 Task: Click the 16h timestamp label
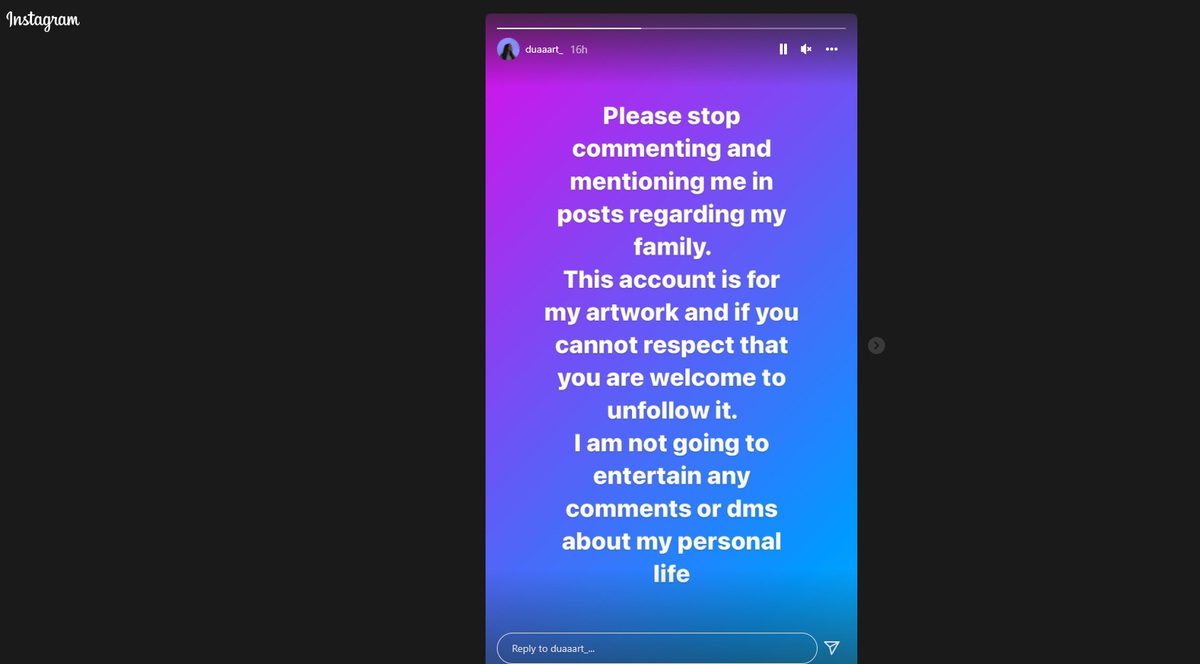tap(578, 49)
